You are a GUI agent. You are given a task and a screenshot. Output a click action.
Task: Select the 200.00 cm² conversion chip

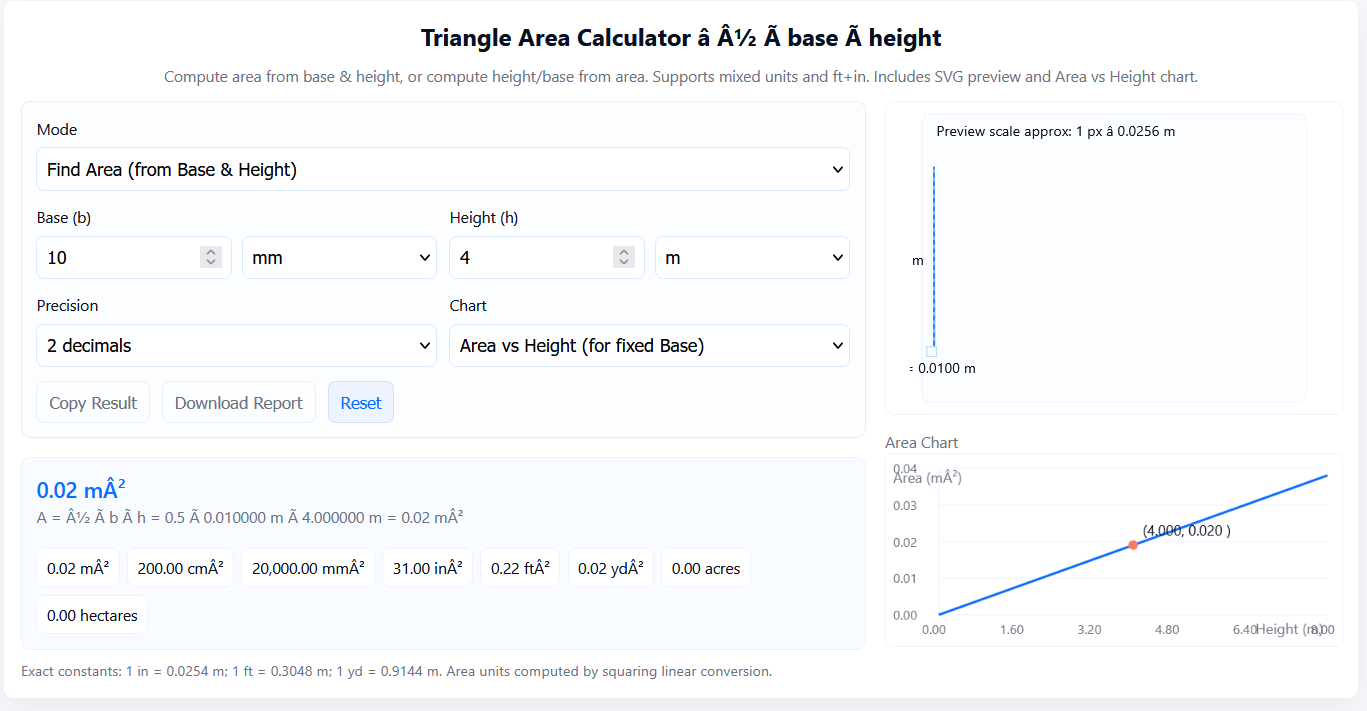coord(180,567)
